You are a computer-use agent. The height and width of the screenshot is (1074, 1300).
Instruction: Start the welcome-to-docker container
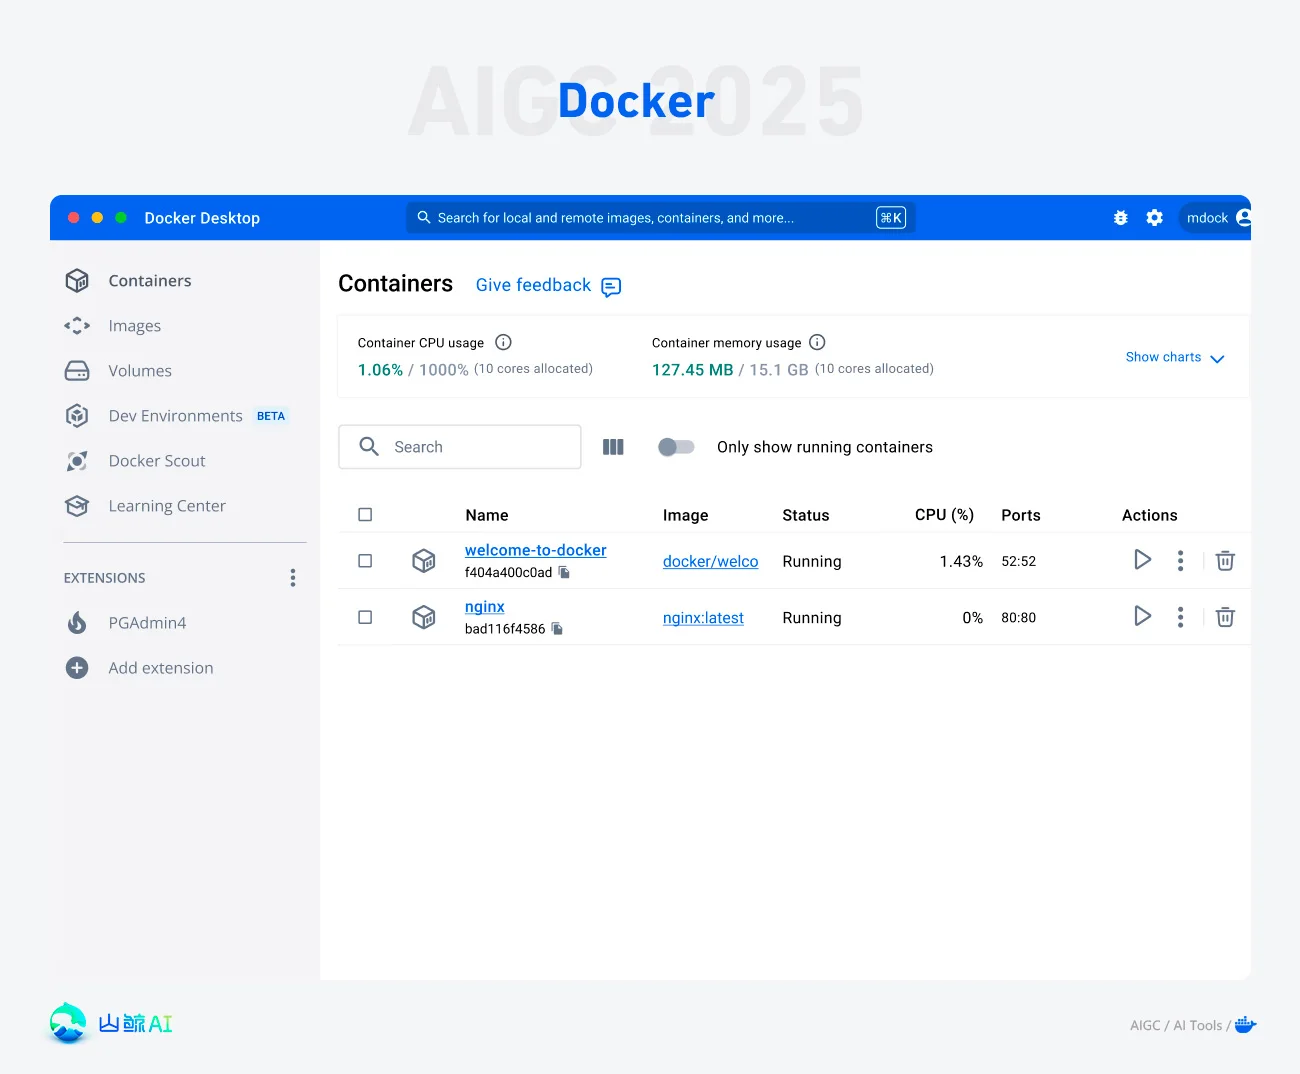pos(1142,560)
